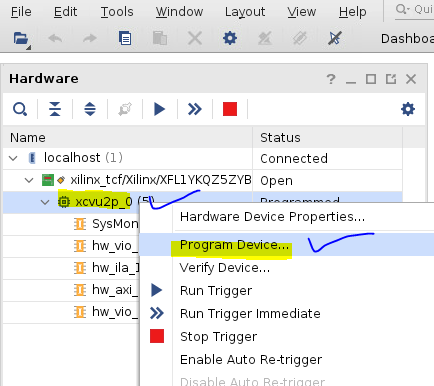
Task: Open the Edit menu
Action: (65, 12)
